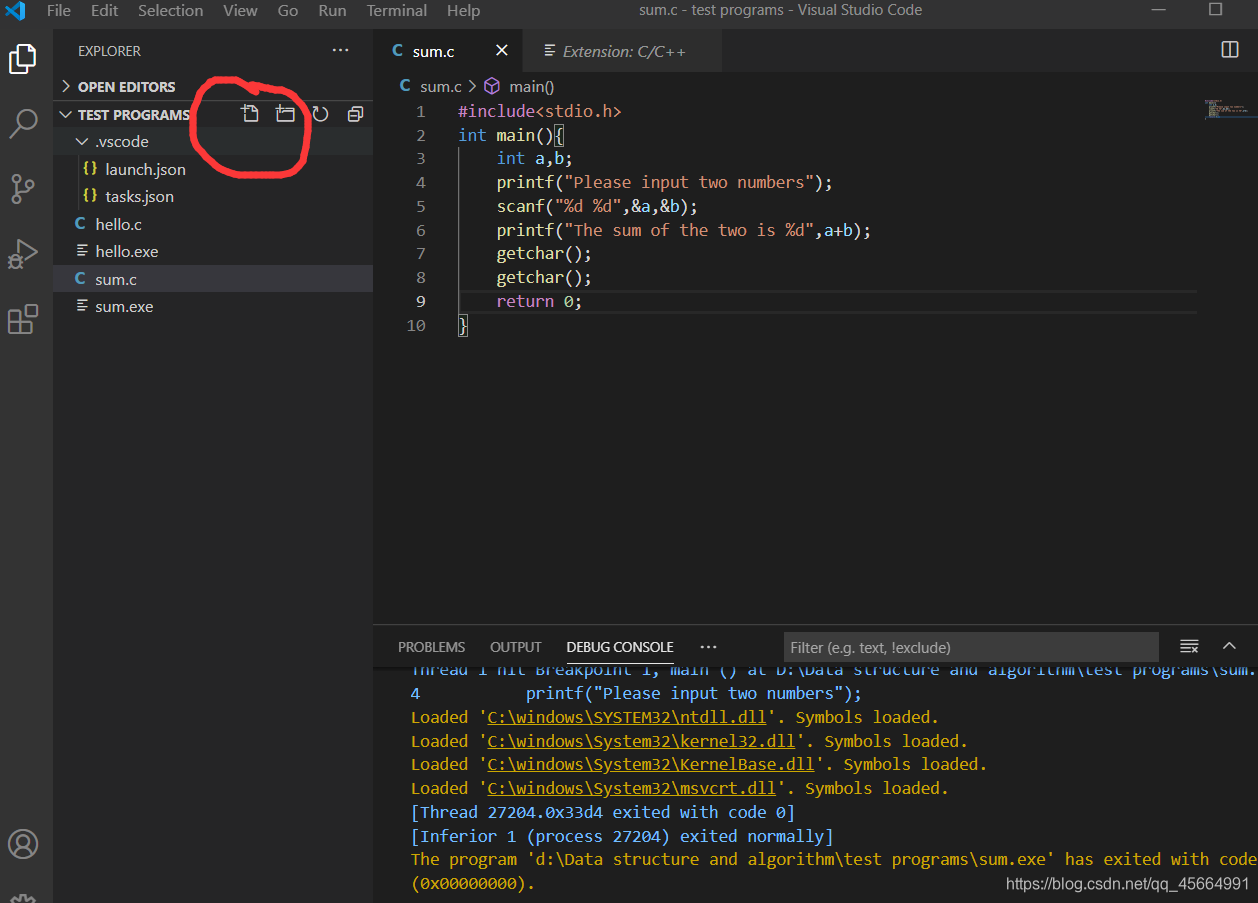Open msvcrt.dll path link in console
The height and width of the screenshot is (903, 1258).
[x=632, y=788]
